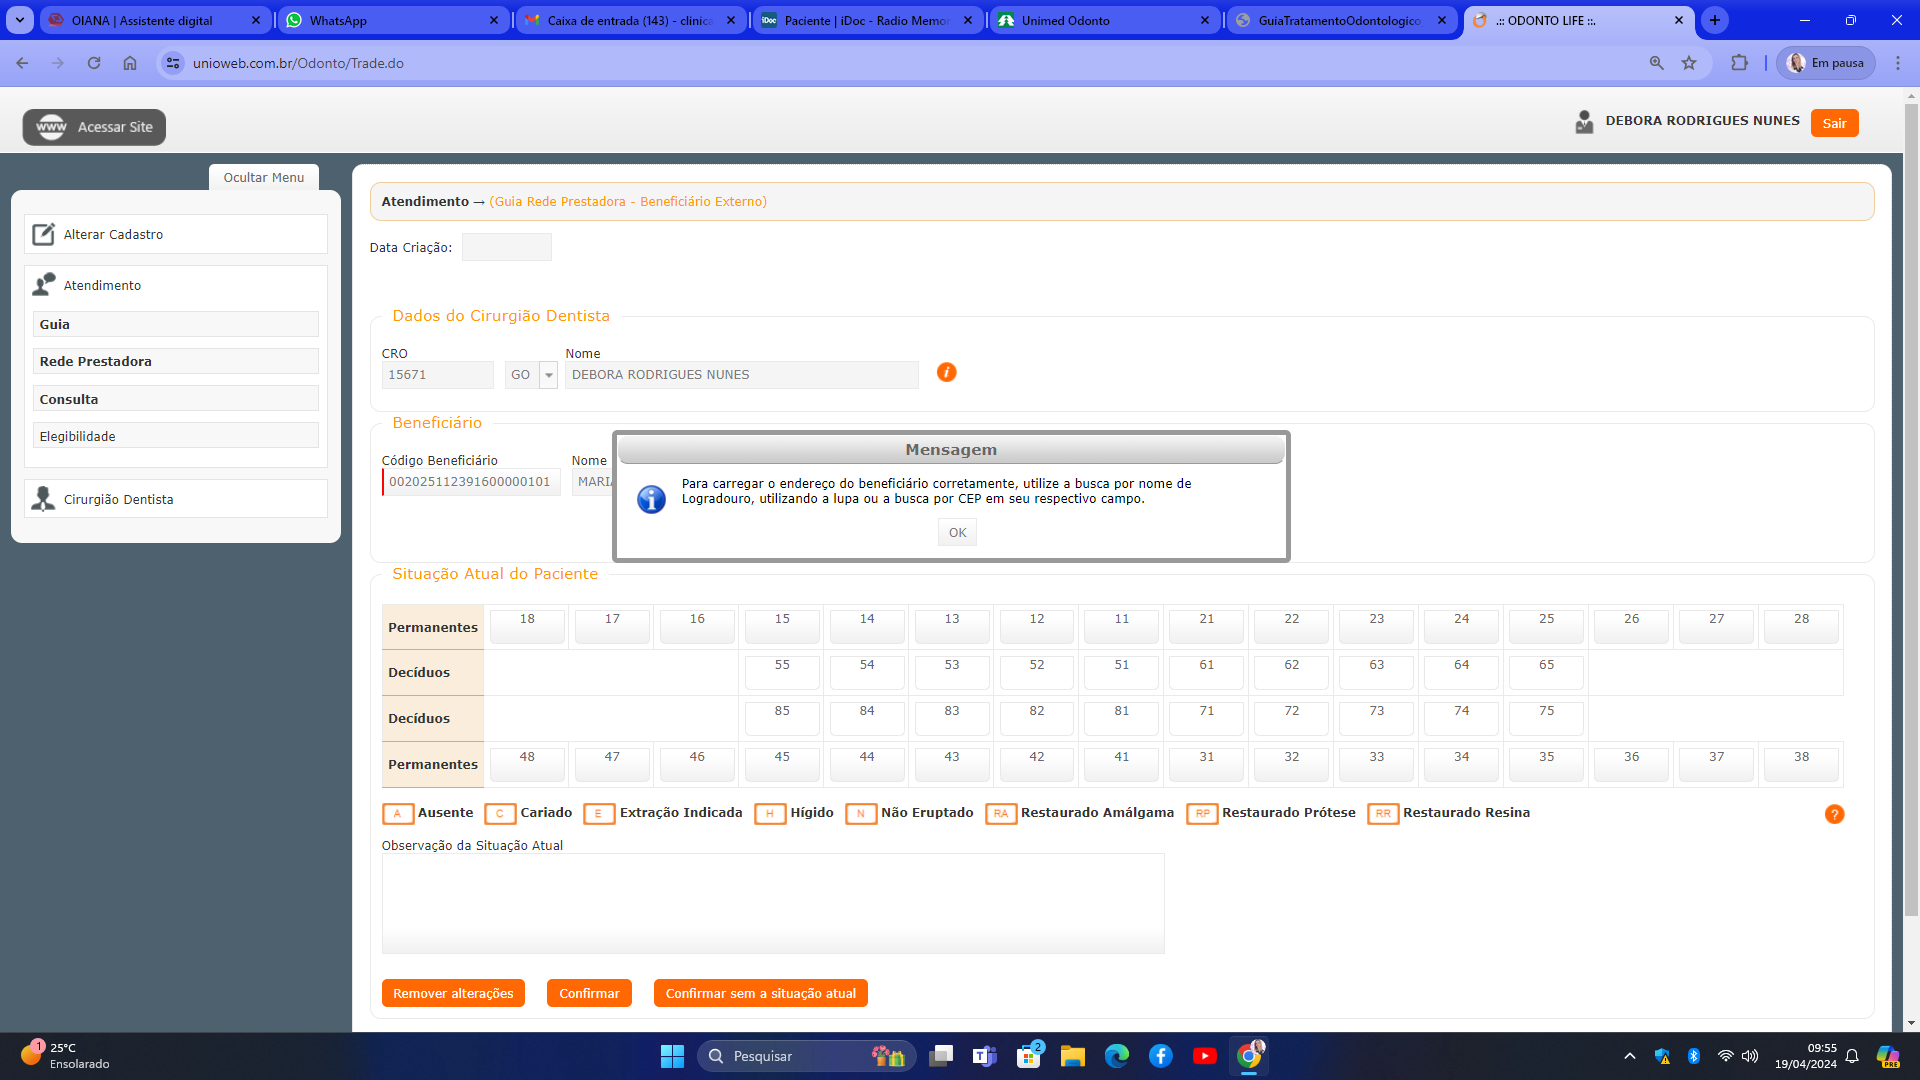Select the Ausente 'A' legend box

(x=397, y=814)
